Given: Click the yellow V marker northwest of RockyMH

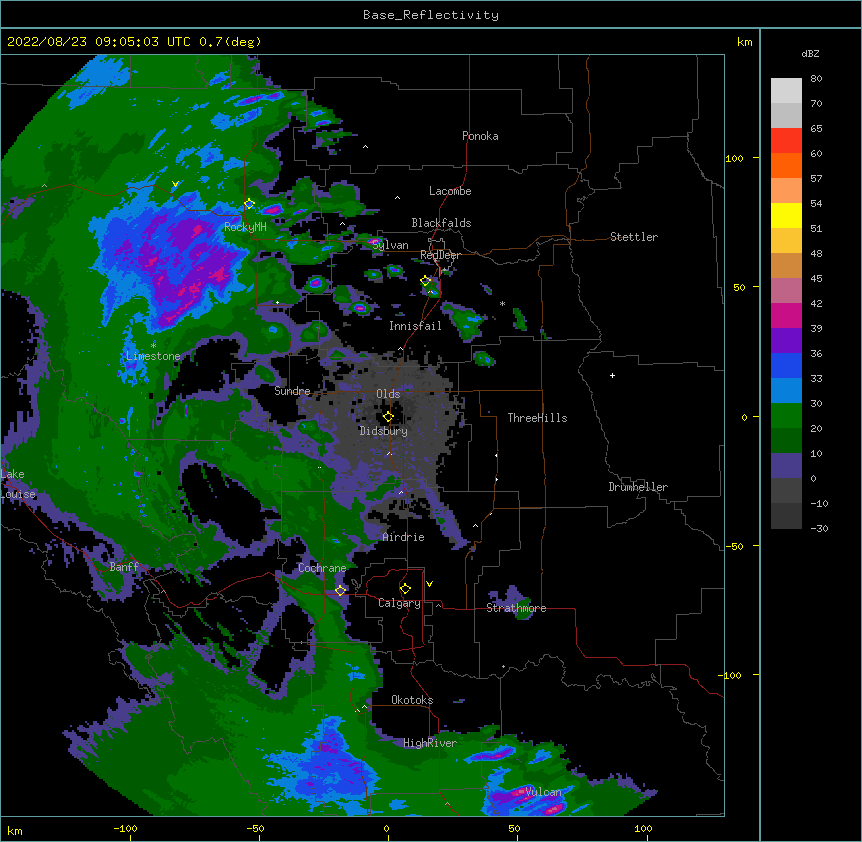Looking at the screenshot, I should click(175, 184).
